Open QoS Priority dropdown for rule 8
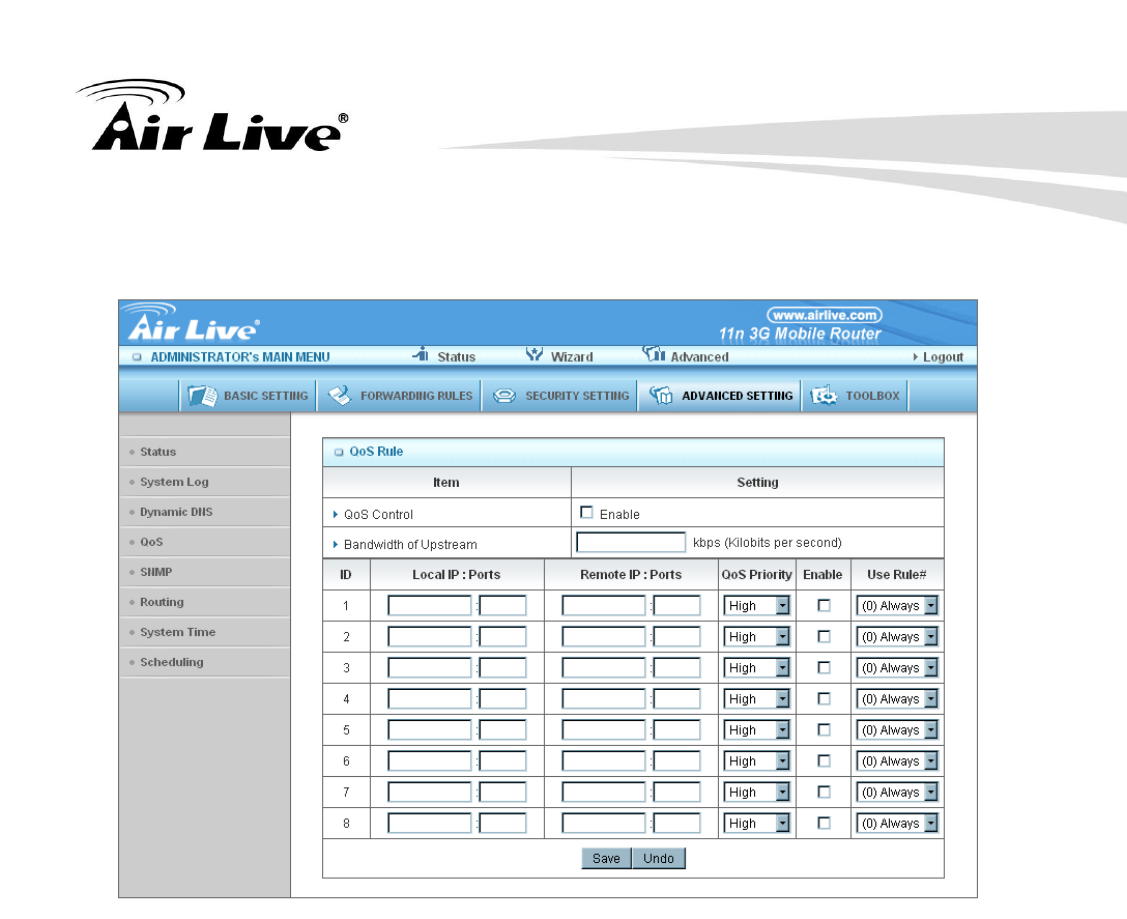The height and width of the screenshot is (919, 1127). (757, 823)
